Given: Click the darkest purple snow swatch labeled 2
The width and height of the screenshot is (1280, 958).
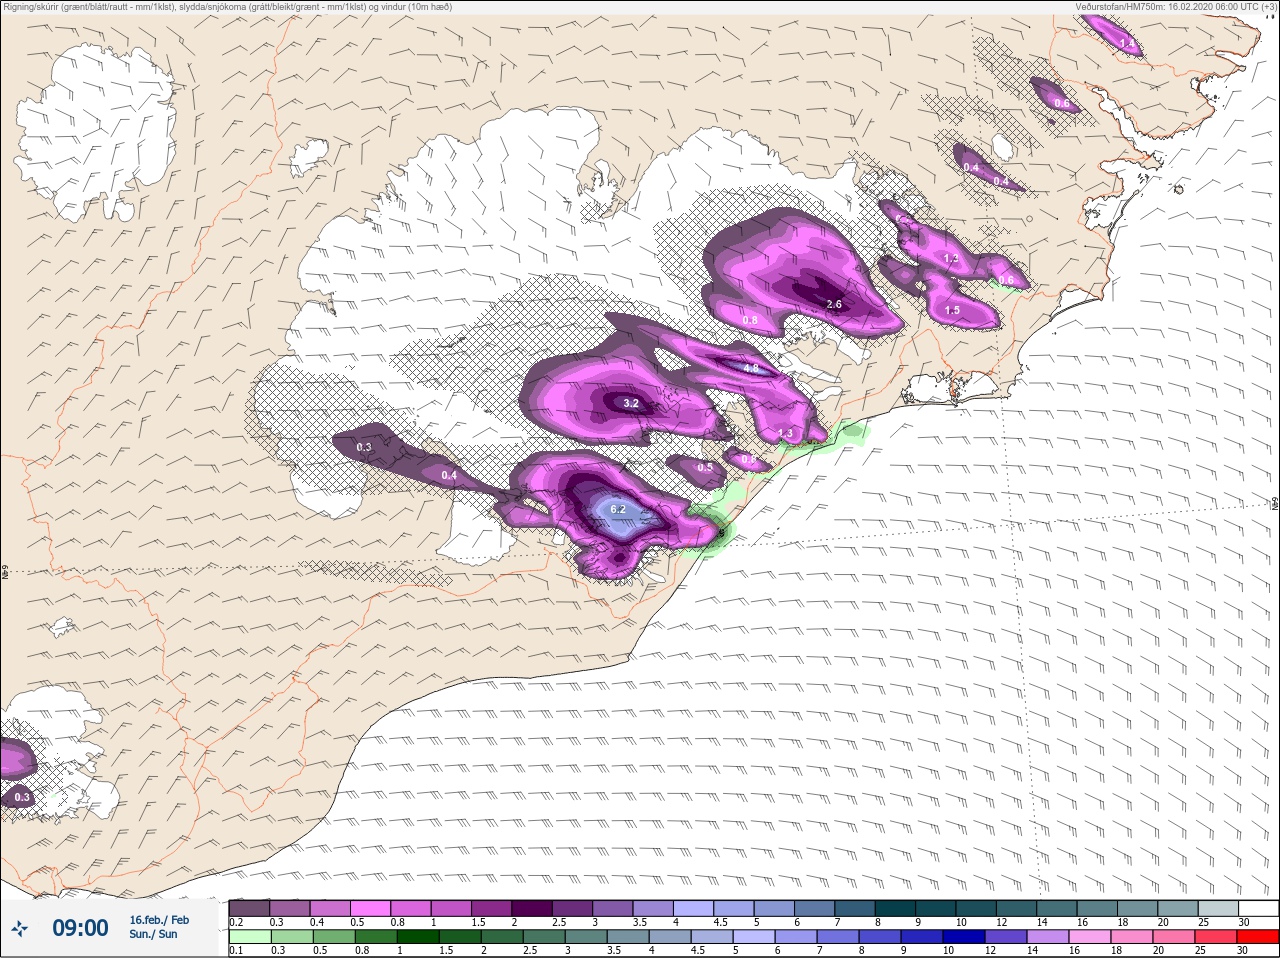Looking at the screenshot, I should 531,908.
